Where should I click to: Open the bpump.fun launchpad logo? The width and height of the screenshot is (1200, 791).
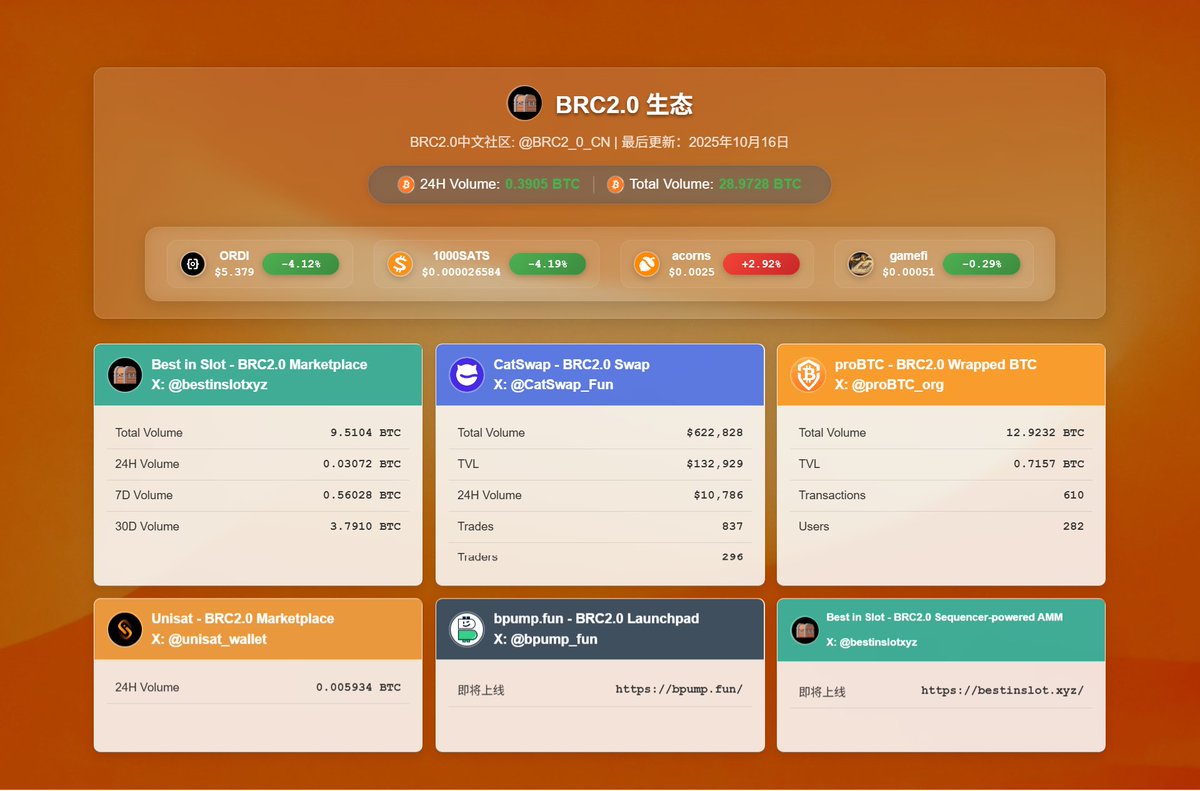[x=466, y=629]
